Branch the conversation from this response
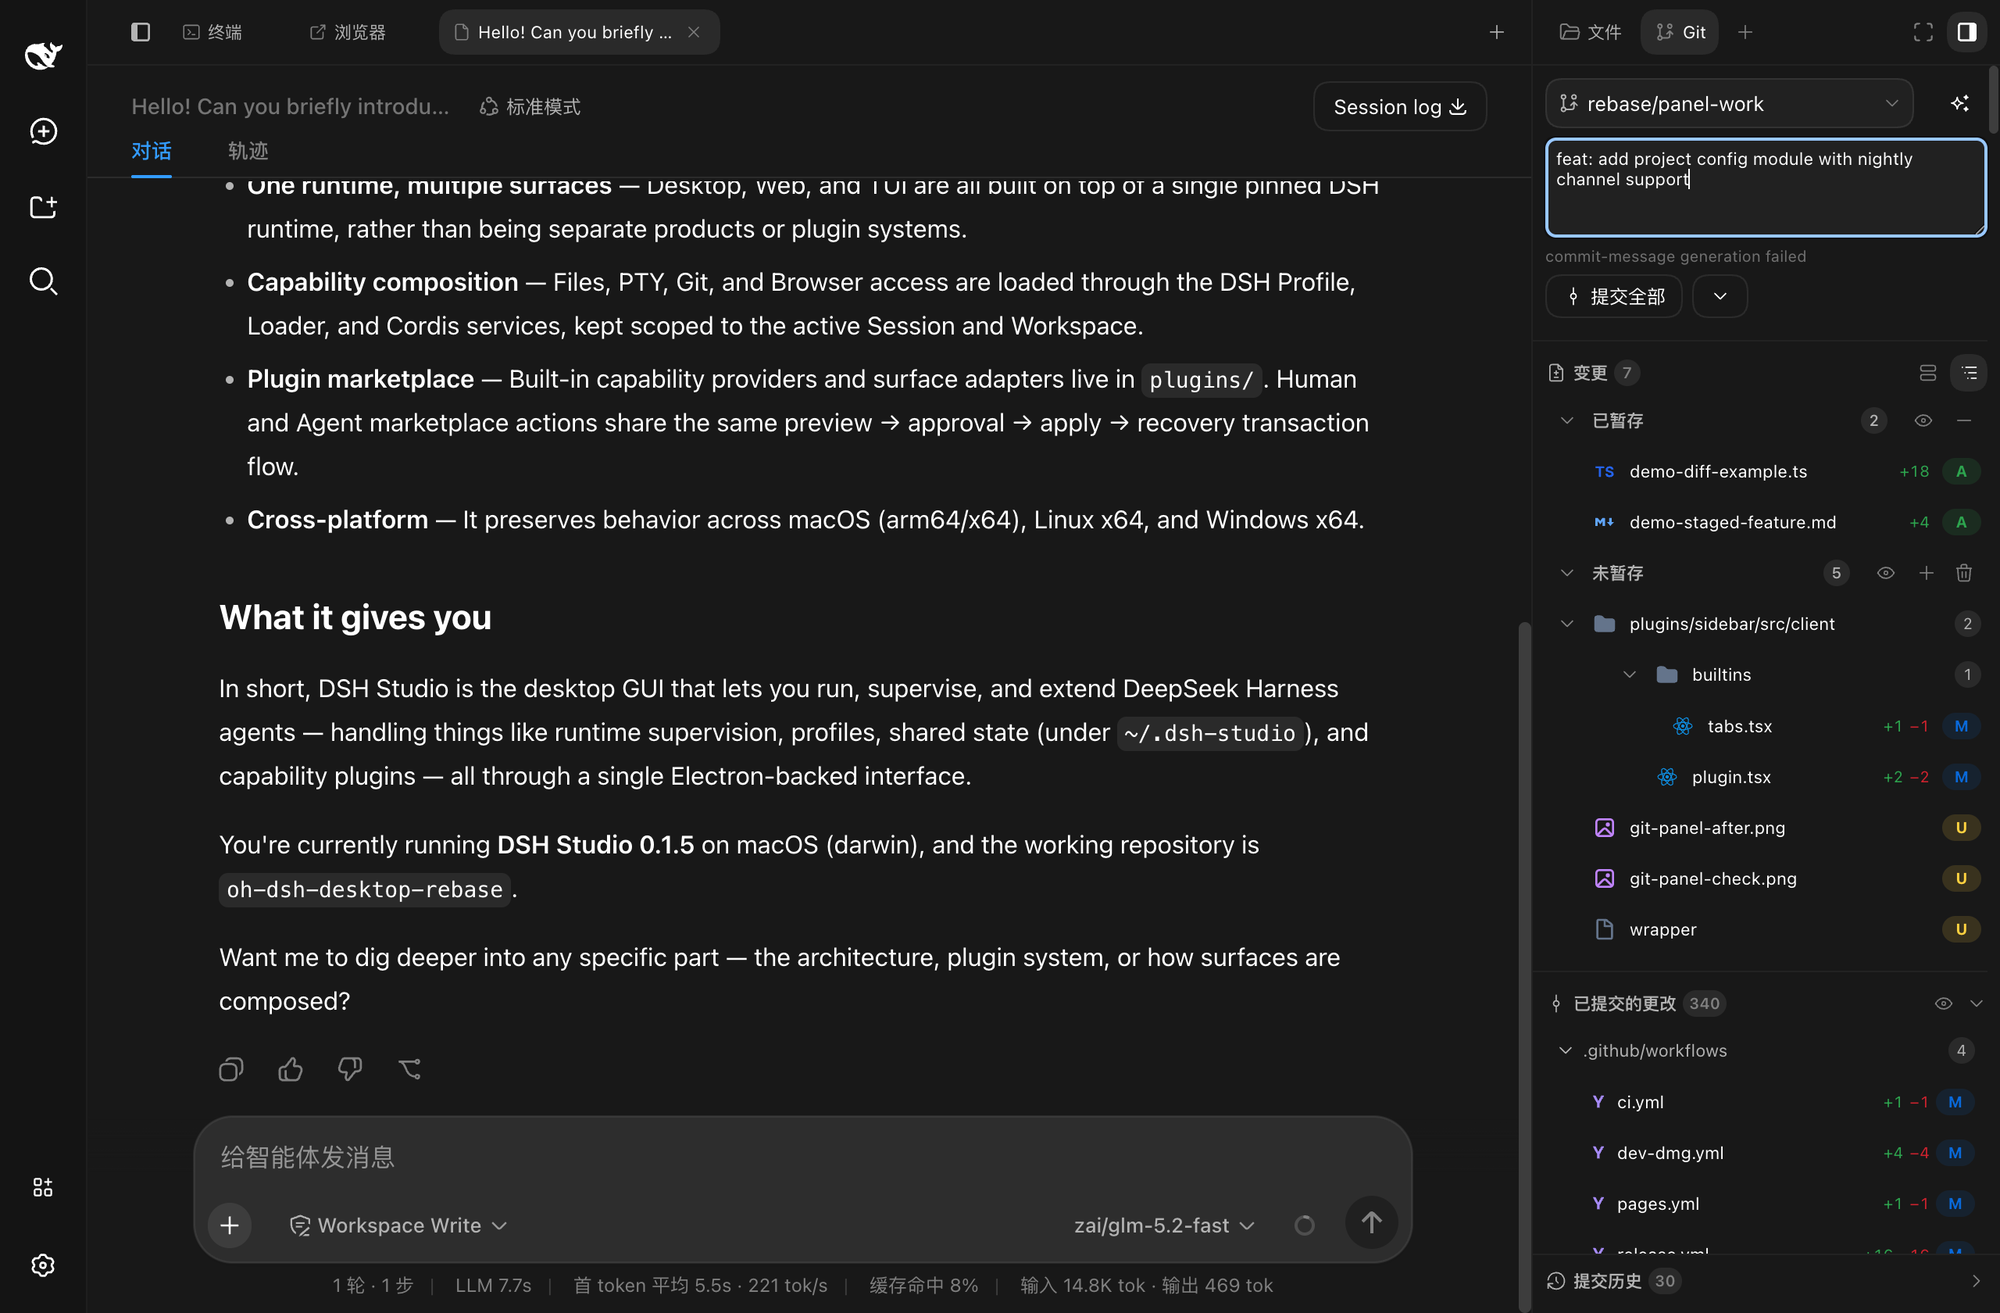2000x1313 pixels. pos(409,1069)
